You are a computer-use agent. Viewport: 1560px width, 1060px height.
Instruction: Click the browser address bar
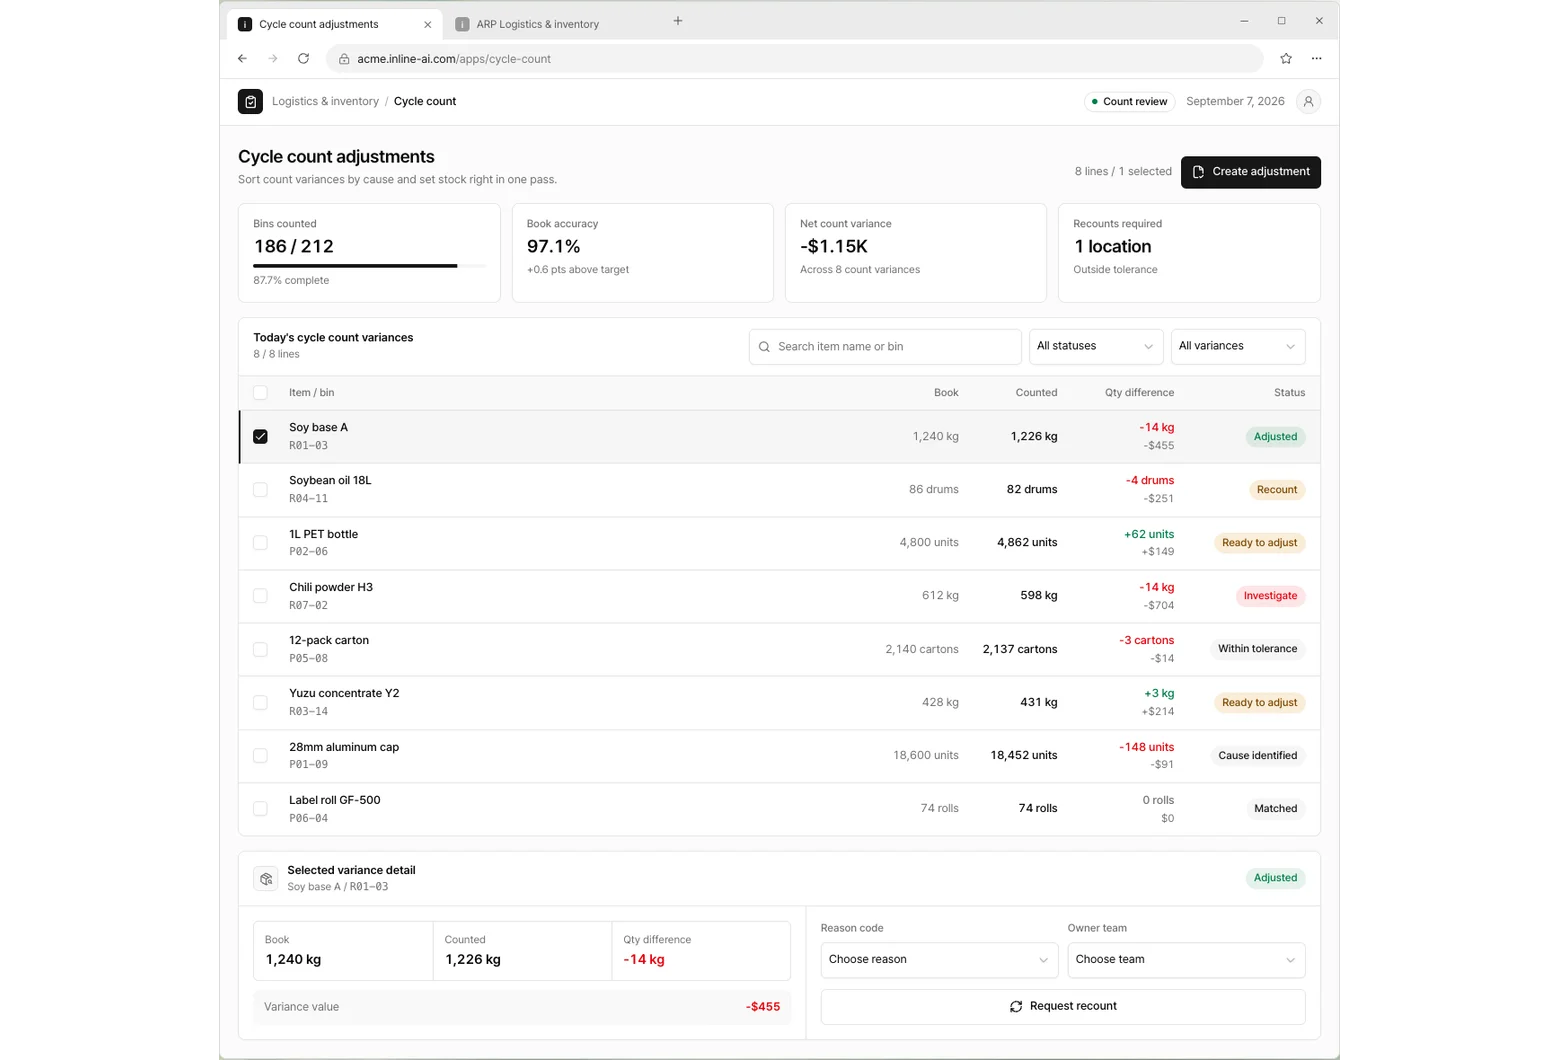point(794,59)
